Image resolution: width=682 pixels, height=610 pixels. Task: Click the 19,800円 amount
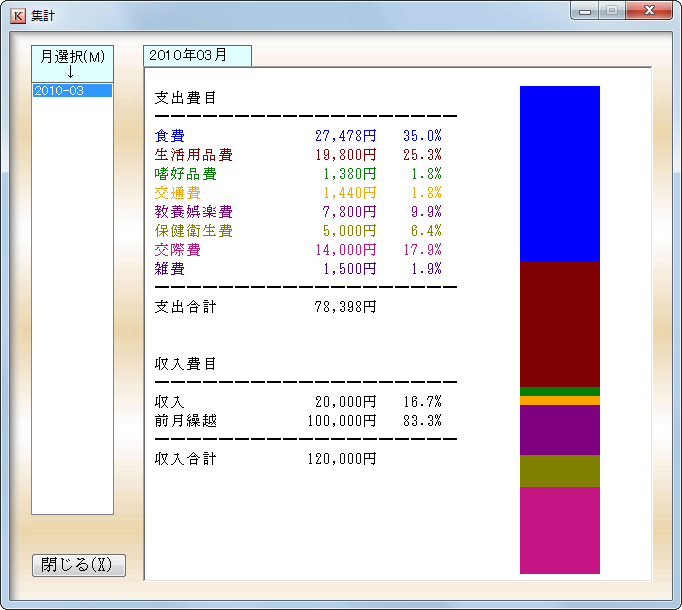(346, 155)
